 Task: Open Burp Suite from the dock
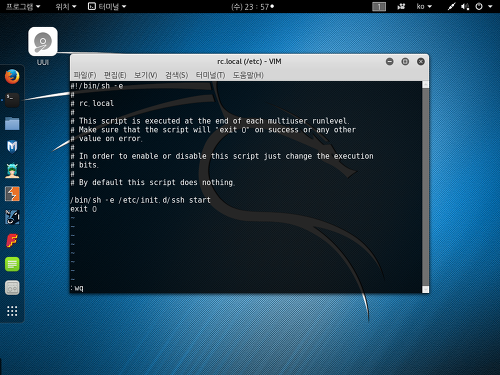pos(12,194)
